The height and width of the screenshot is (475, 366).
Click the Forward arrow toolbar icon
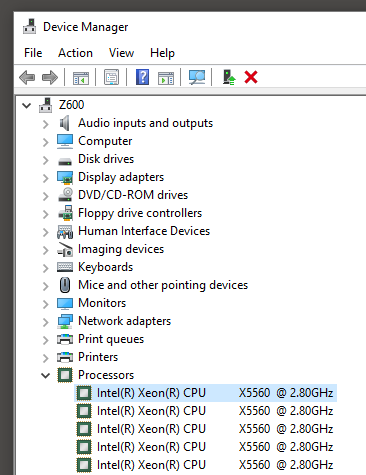(50, 77)
